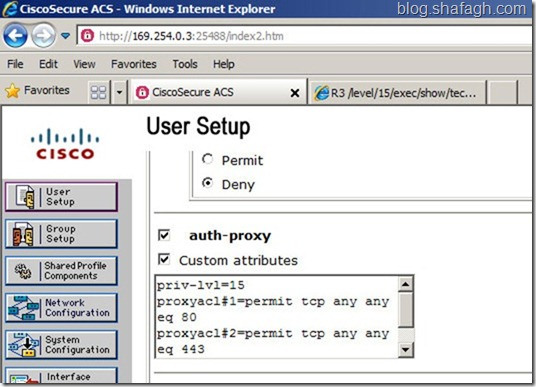Open the Help menu
Screen dimensions: 536x387
pyautogui.click(x=224, y=64)
